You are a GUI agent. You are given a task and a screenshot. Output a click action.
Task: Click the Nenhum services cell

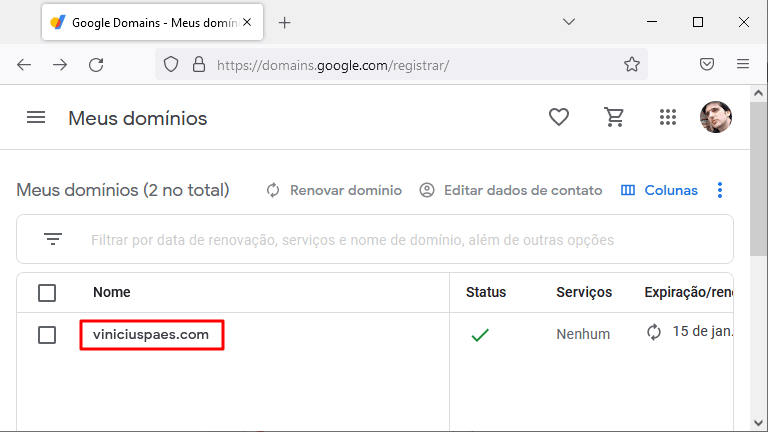(583, 334)
